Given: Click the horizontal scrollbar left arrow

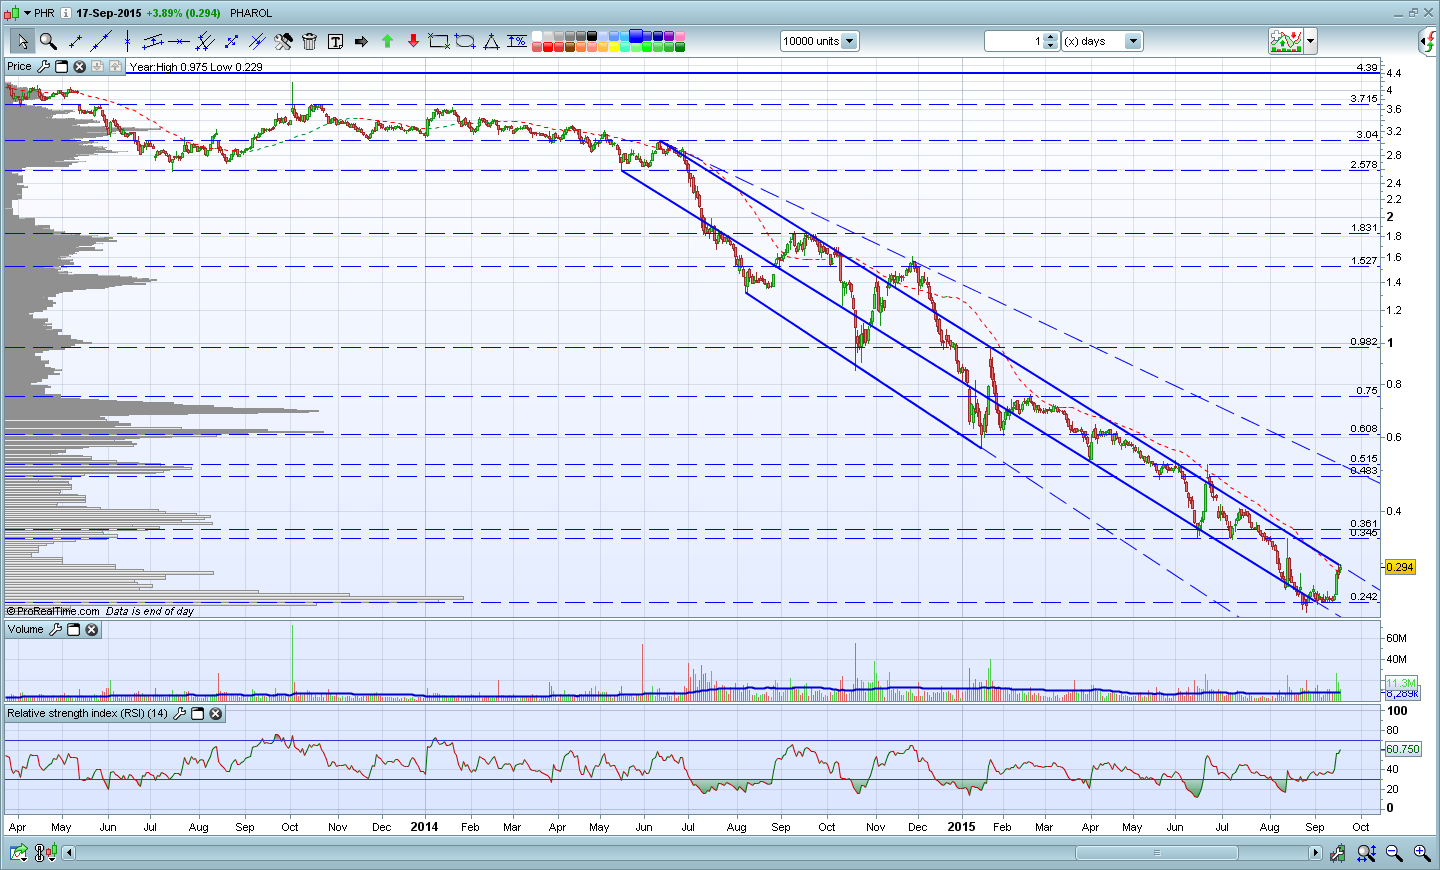Looking at the screenshot, I should pyautogui.click(x=69, y=853).
